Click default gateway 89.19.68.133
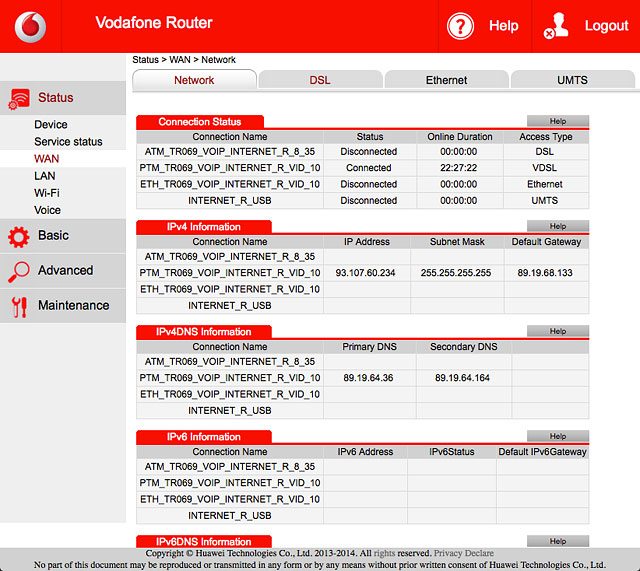The height and width of the screenshot is (571, 640). point(545,273)
